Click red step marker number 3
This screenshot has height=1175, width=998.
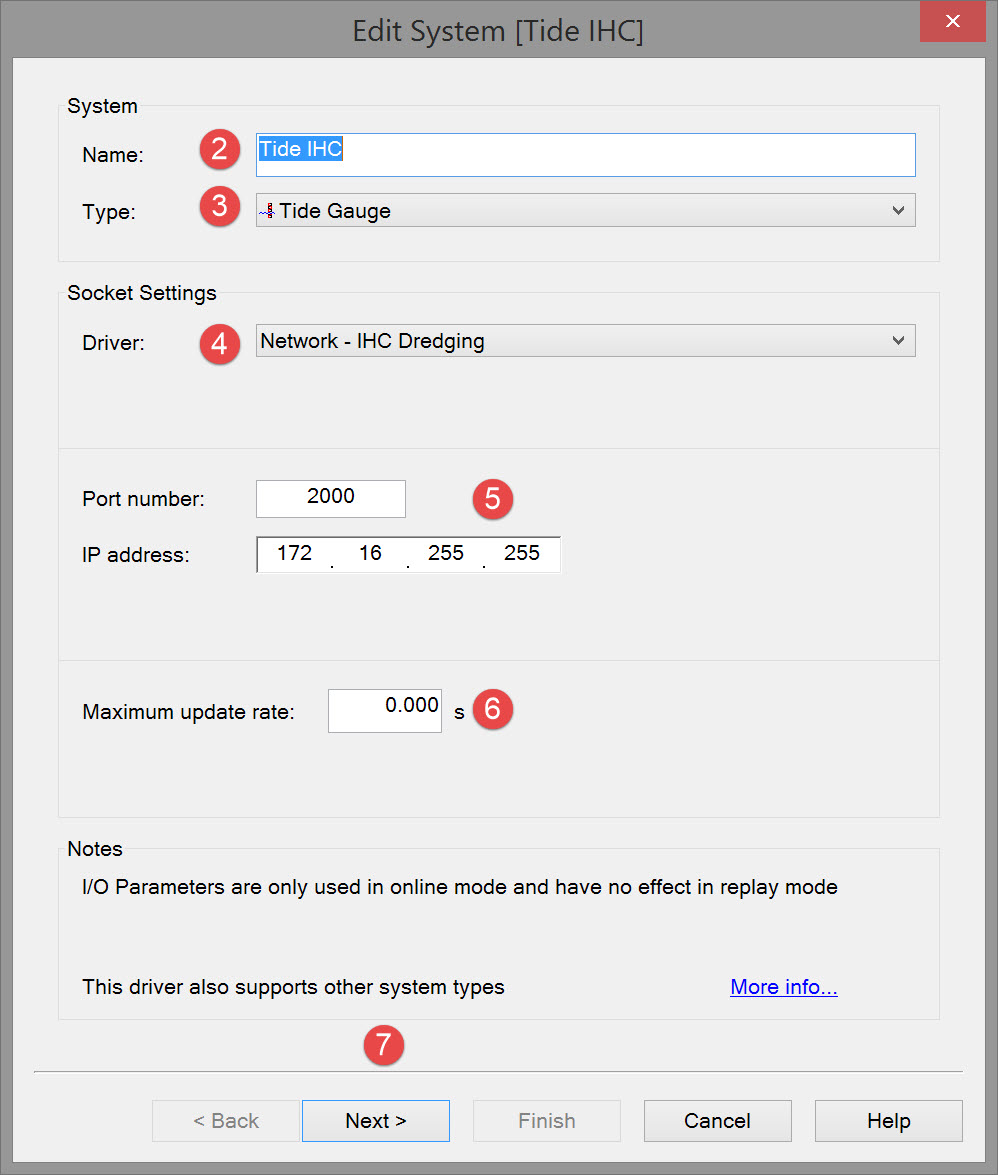[x=219, y=207]
